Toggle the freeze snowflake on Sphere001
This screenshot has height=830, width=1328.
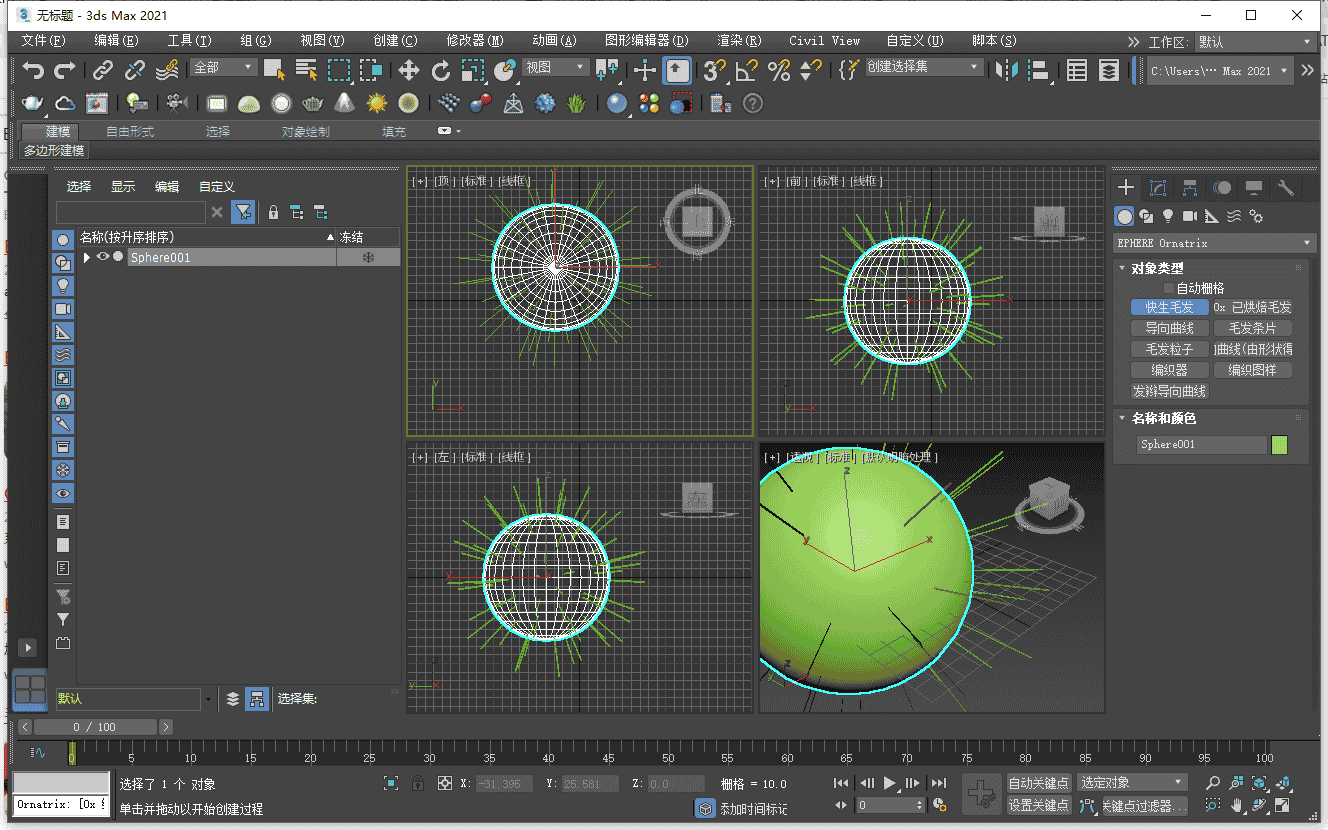pos(368,257)
